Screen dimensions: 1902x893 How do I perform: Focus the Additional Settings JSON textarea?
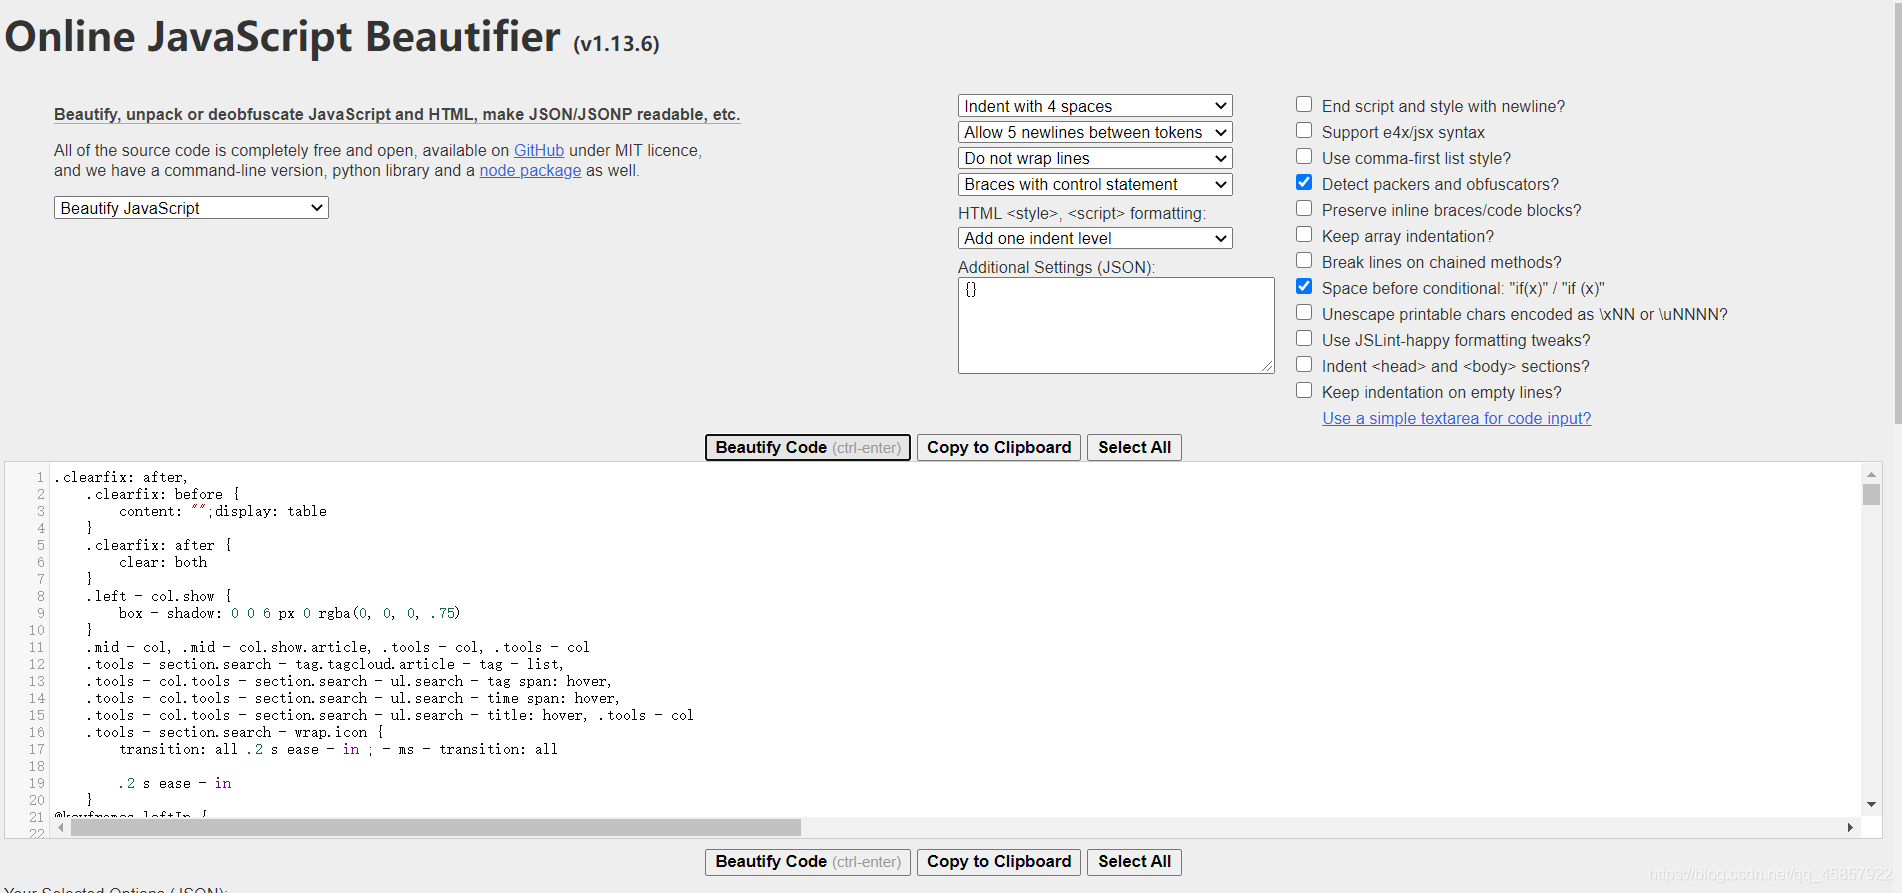tap(1116, 325)
